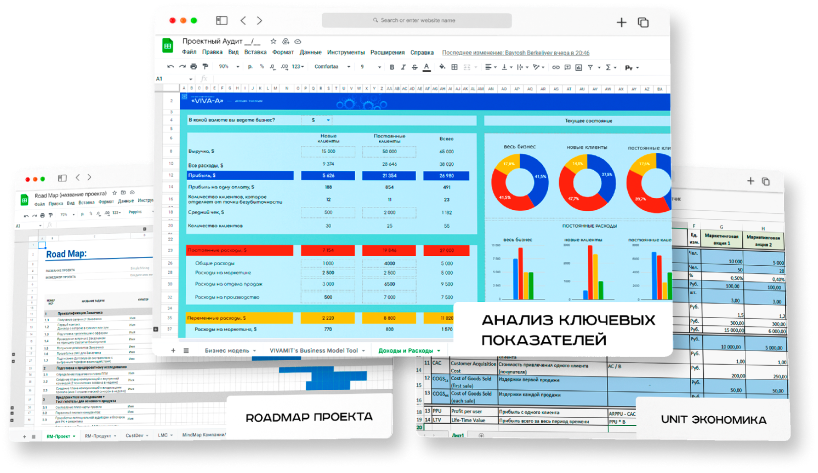Click the add sheet plus button at bottom
818x473 pixels.
(x=172, y=351)
